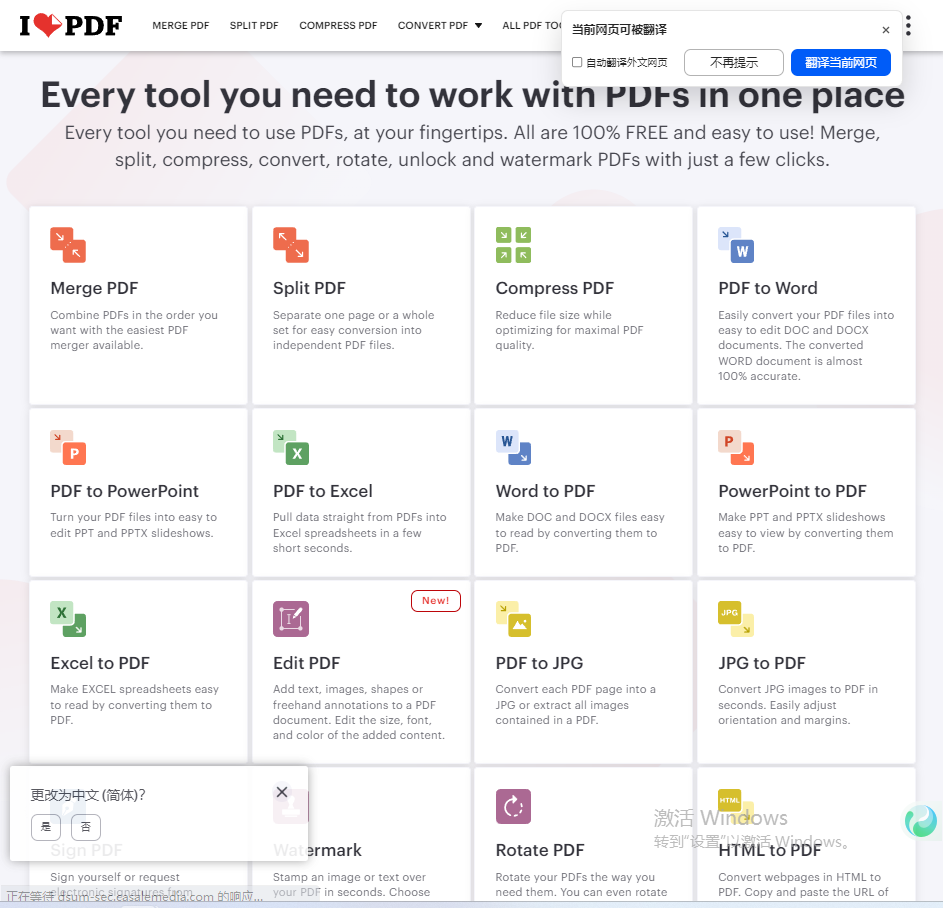Click the PowerPoint to PDF description text
The image size is (943, 908).
coord(806,532)
